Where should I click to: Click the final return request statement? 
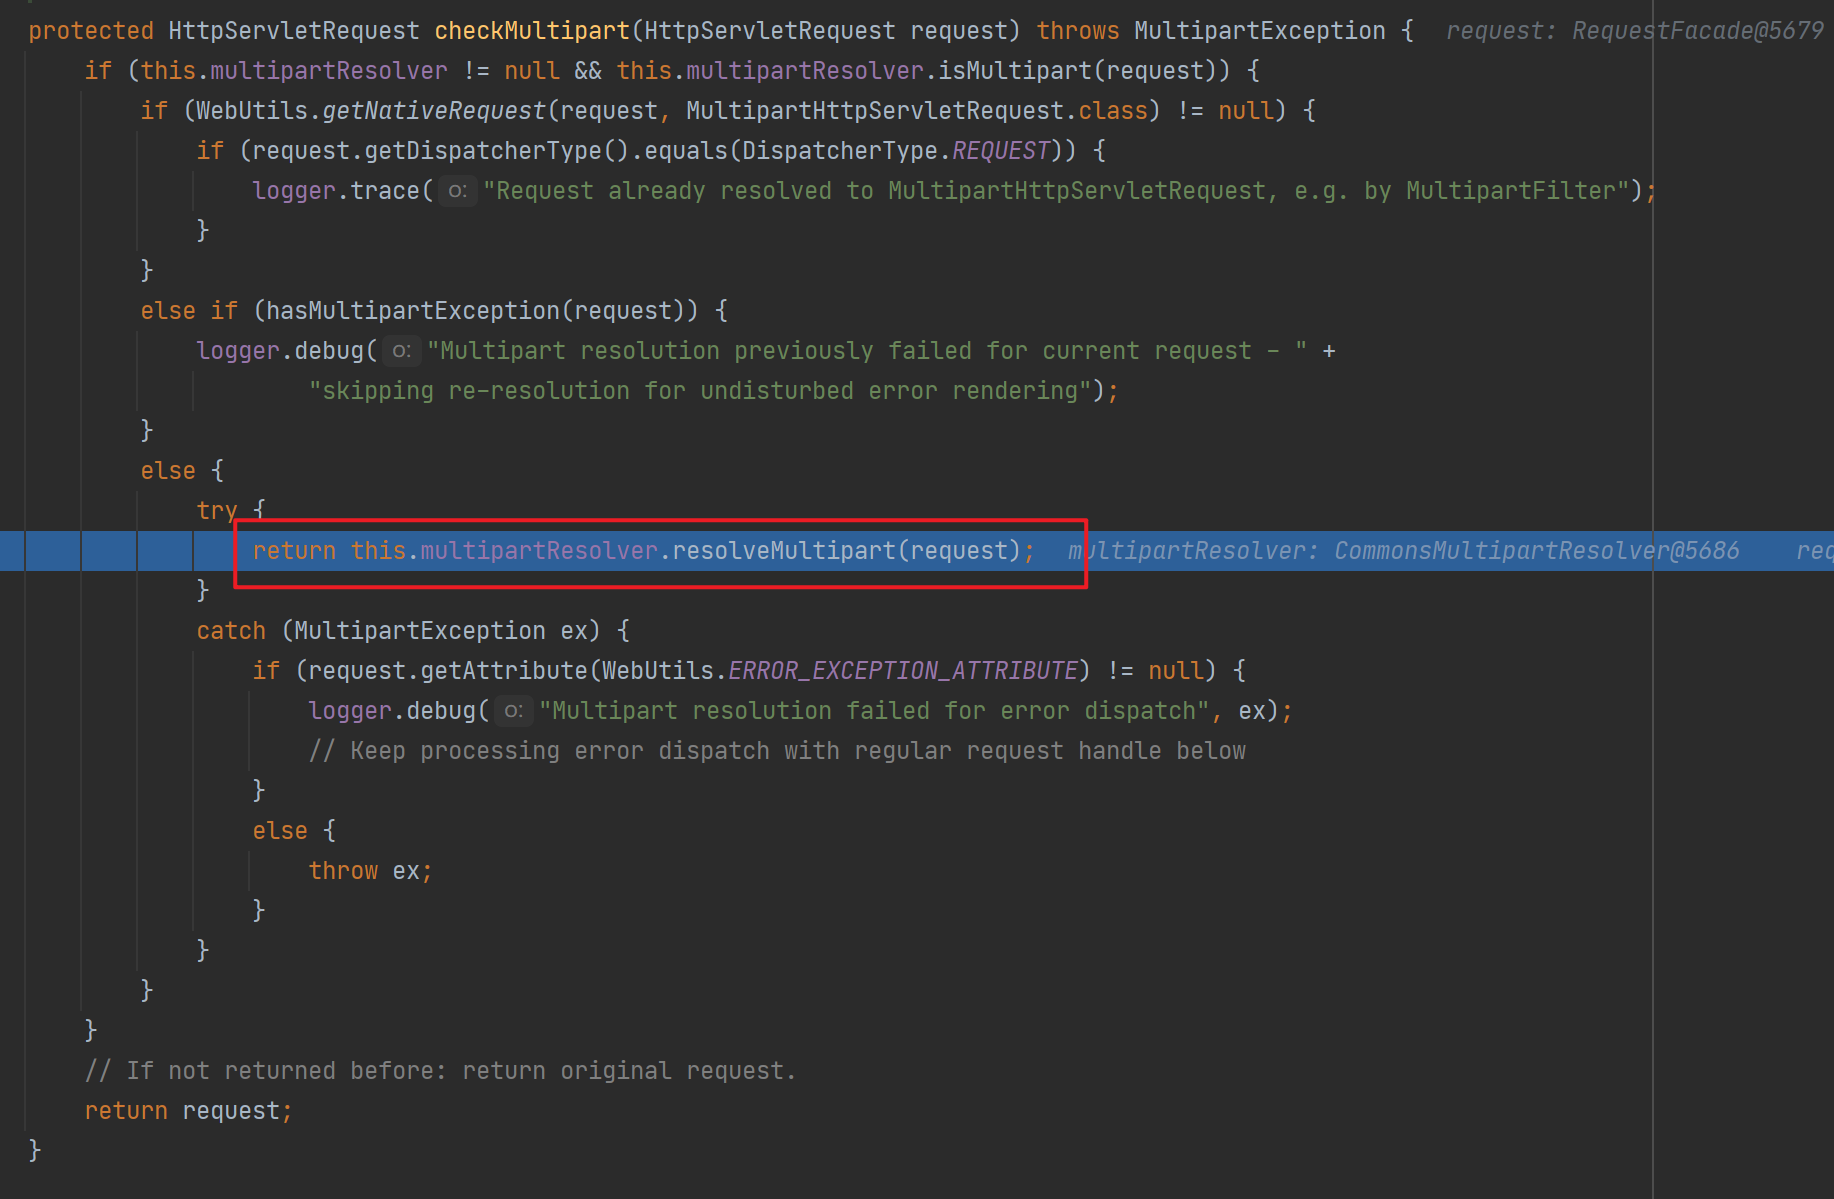[x=188, y=1111]
